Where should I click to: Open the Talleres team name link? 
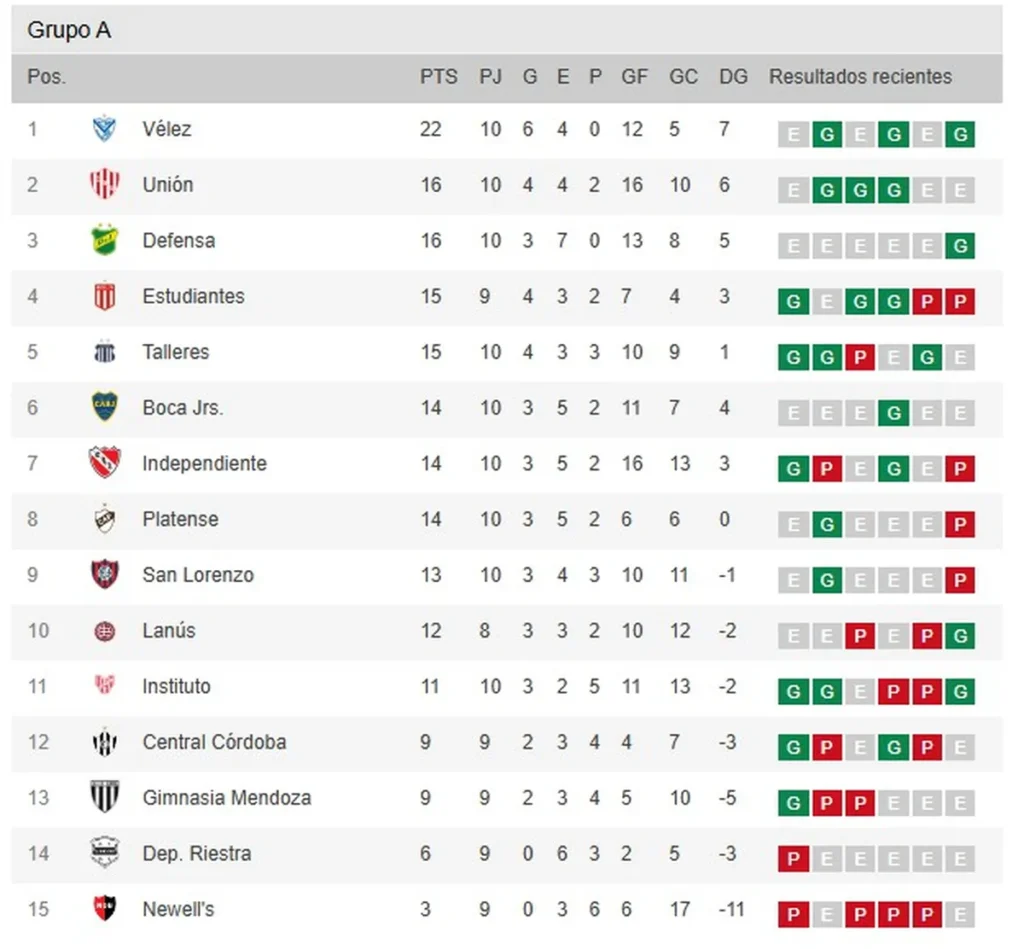[x=176, y=352]
